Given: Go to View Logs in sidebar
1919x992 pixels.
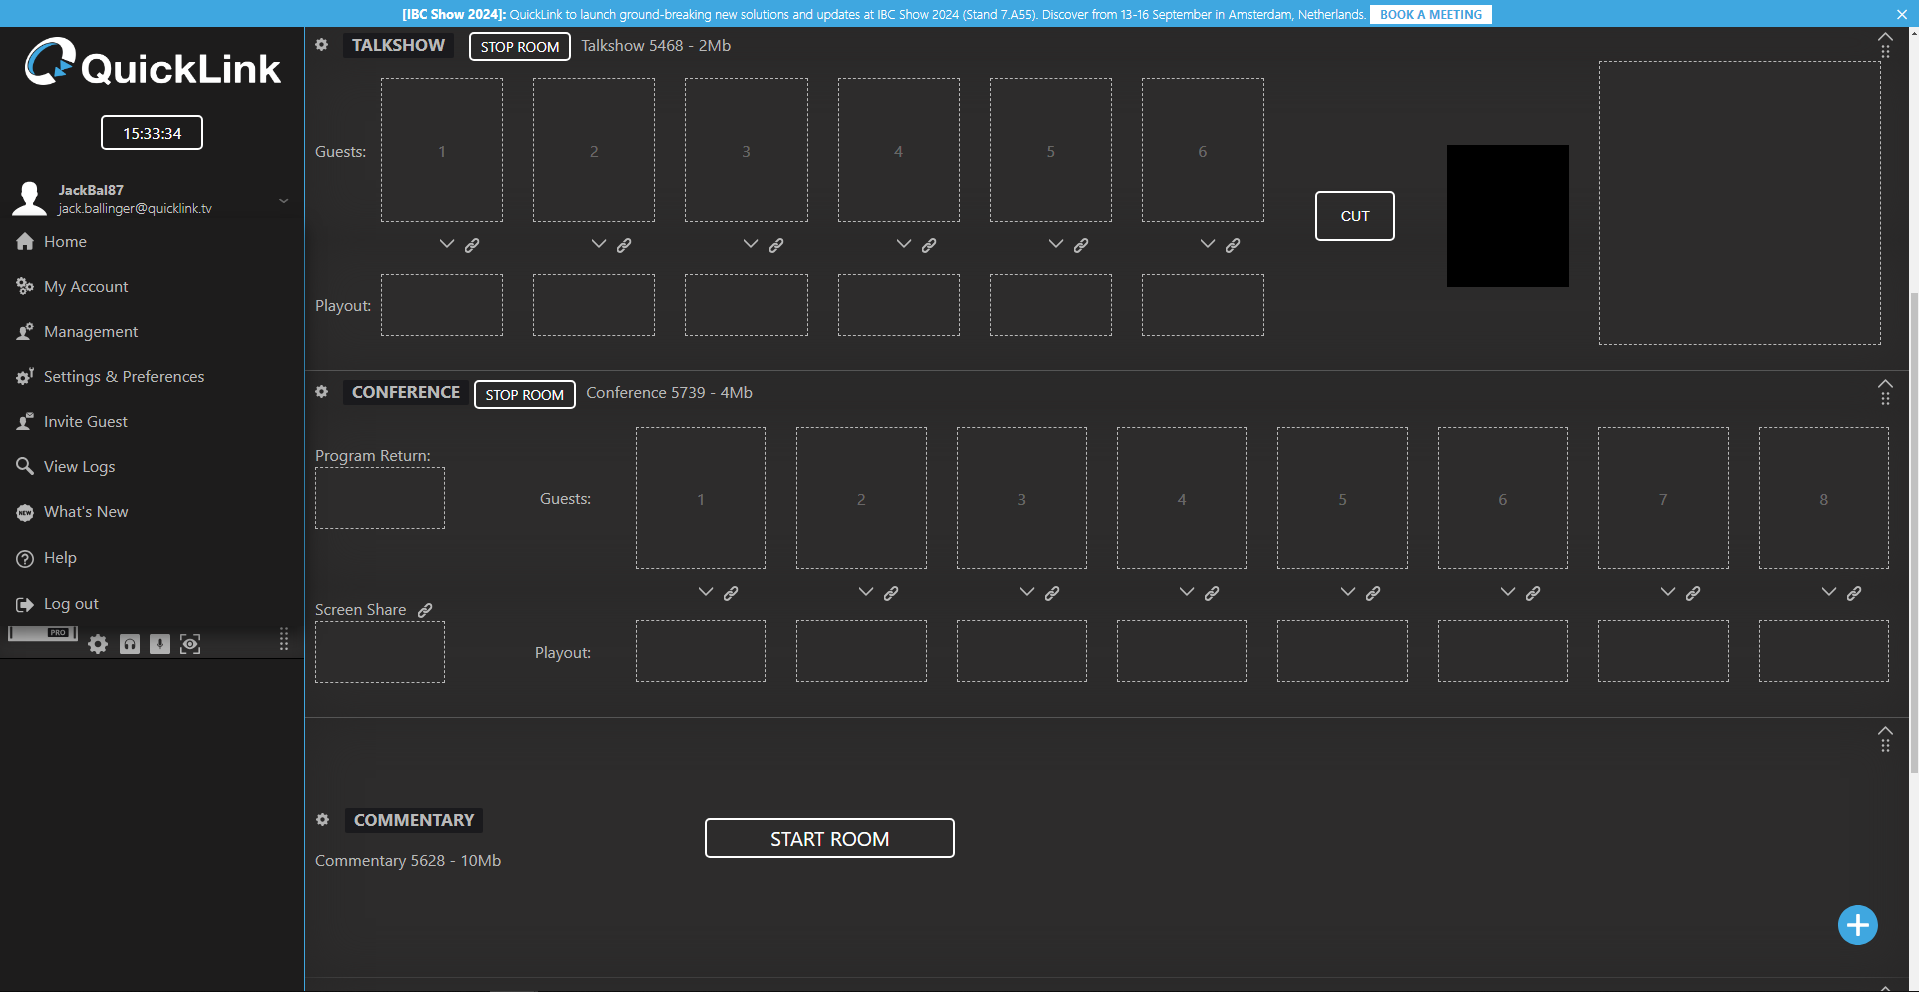Looking at the screenshot, I should coord(79,467).
